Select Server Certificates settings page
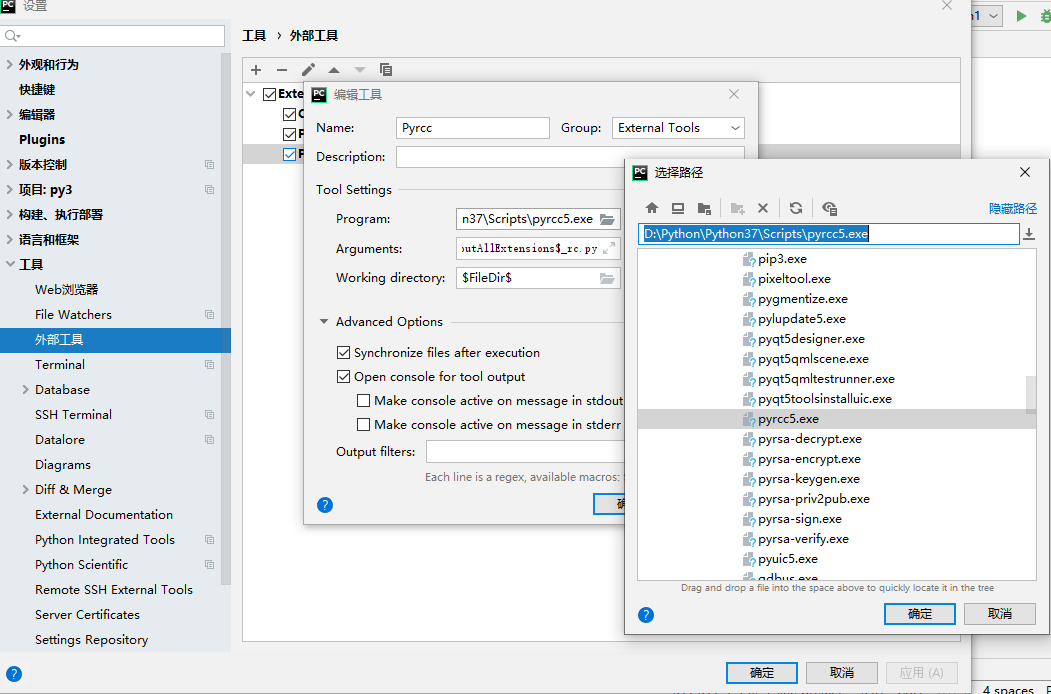 tap(87, 615)
